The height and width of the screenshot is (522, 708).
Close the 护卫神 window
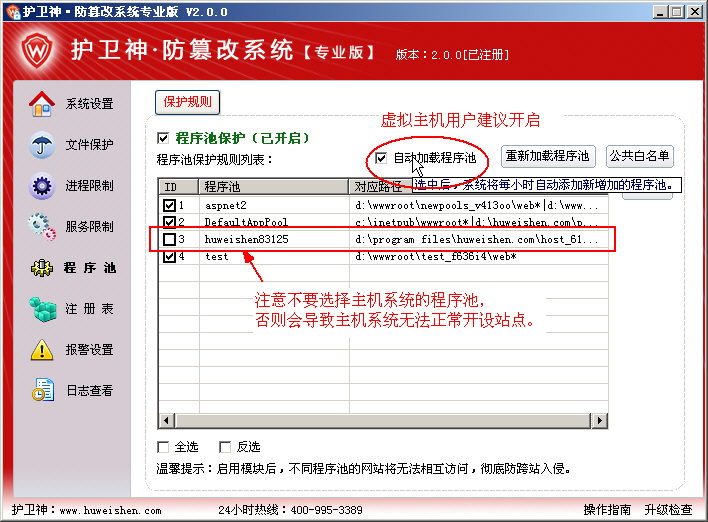point(695,12)
